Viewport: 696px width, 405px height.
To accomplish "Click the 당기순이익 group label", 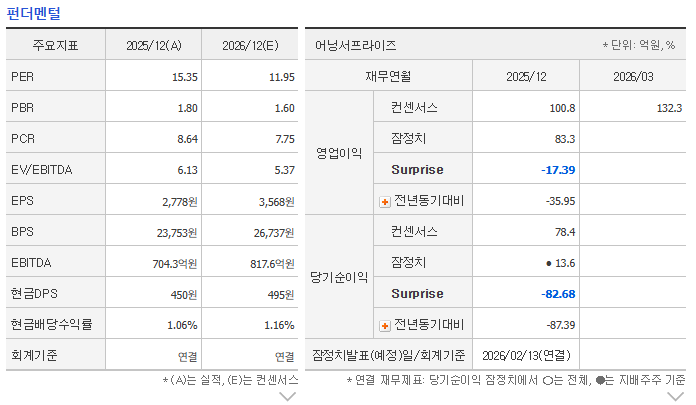I will [x=339, y=278].
